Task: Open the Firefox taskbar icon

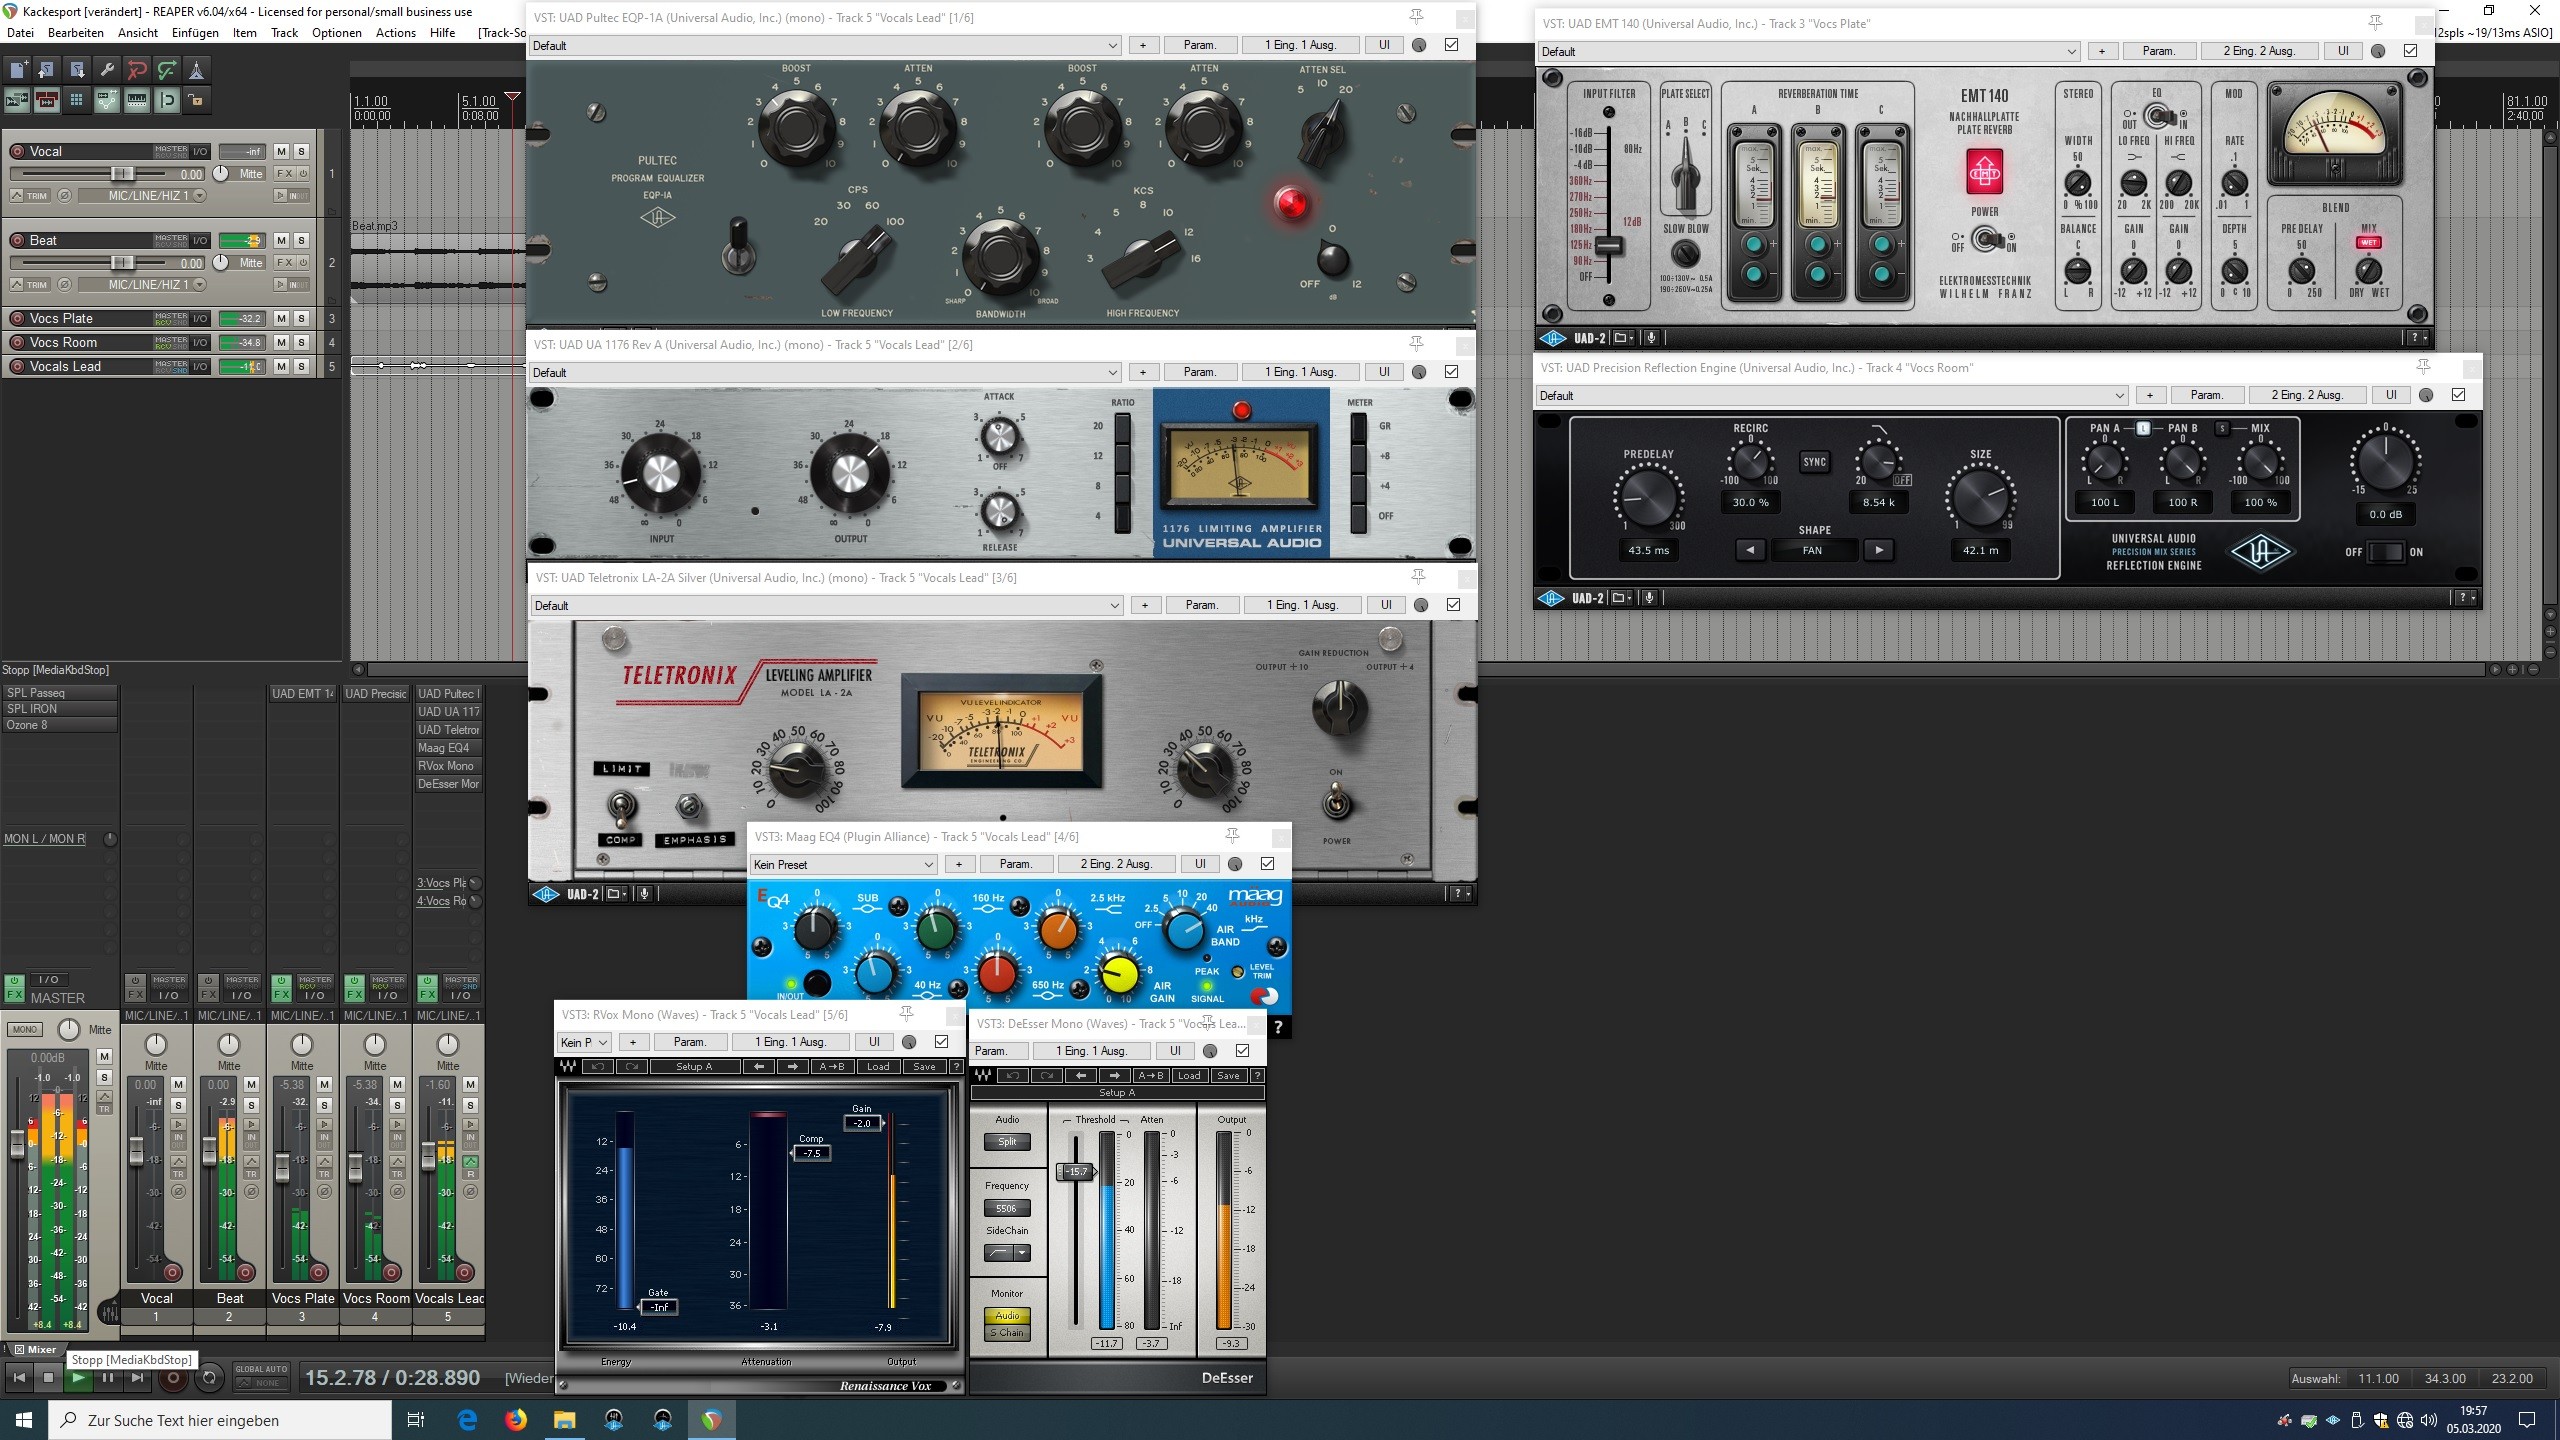Action: [x=516, y=1420]
